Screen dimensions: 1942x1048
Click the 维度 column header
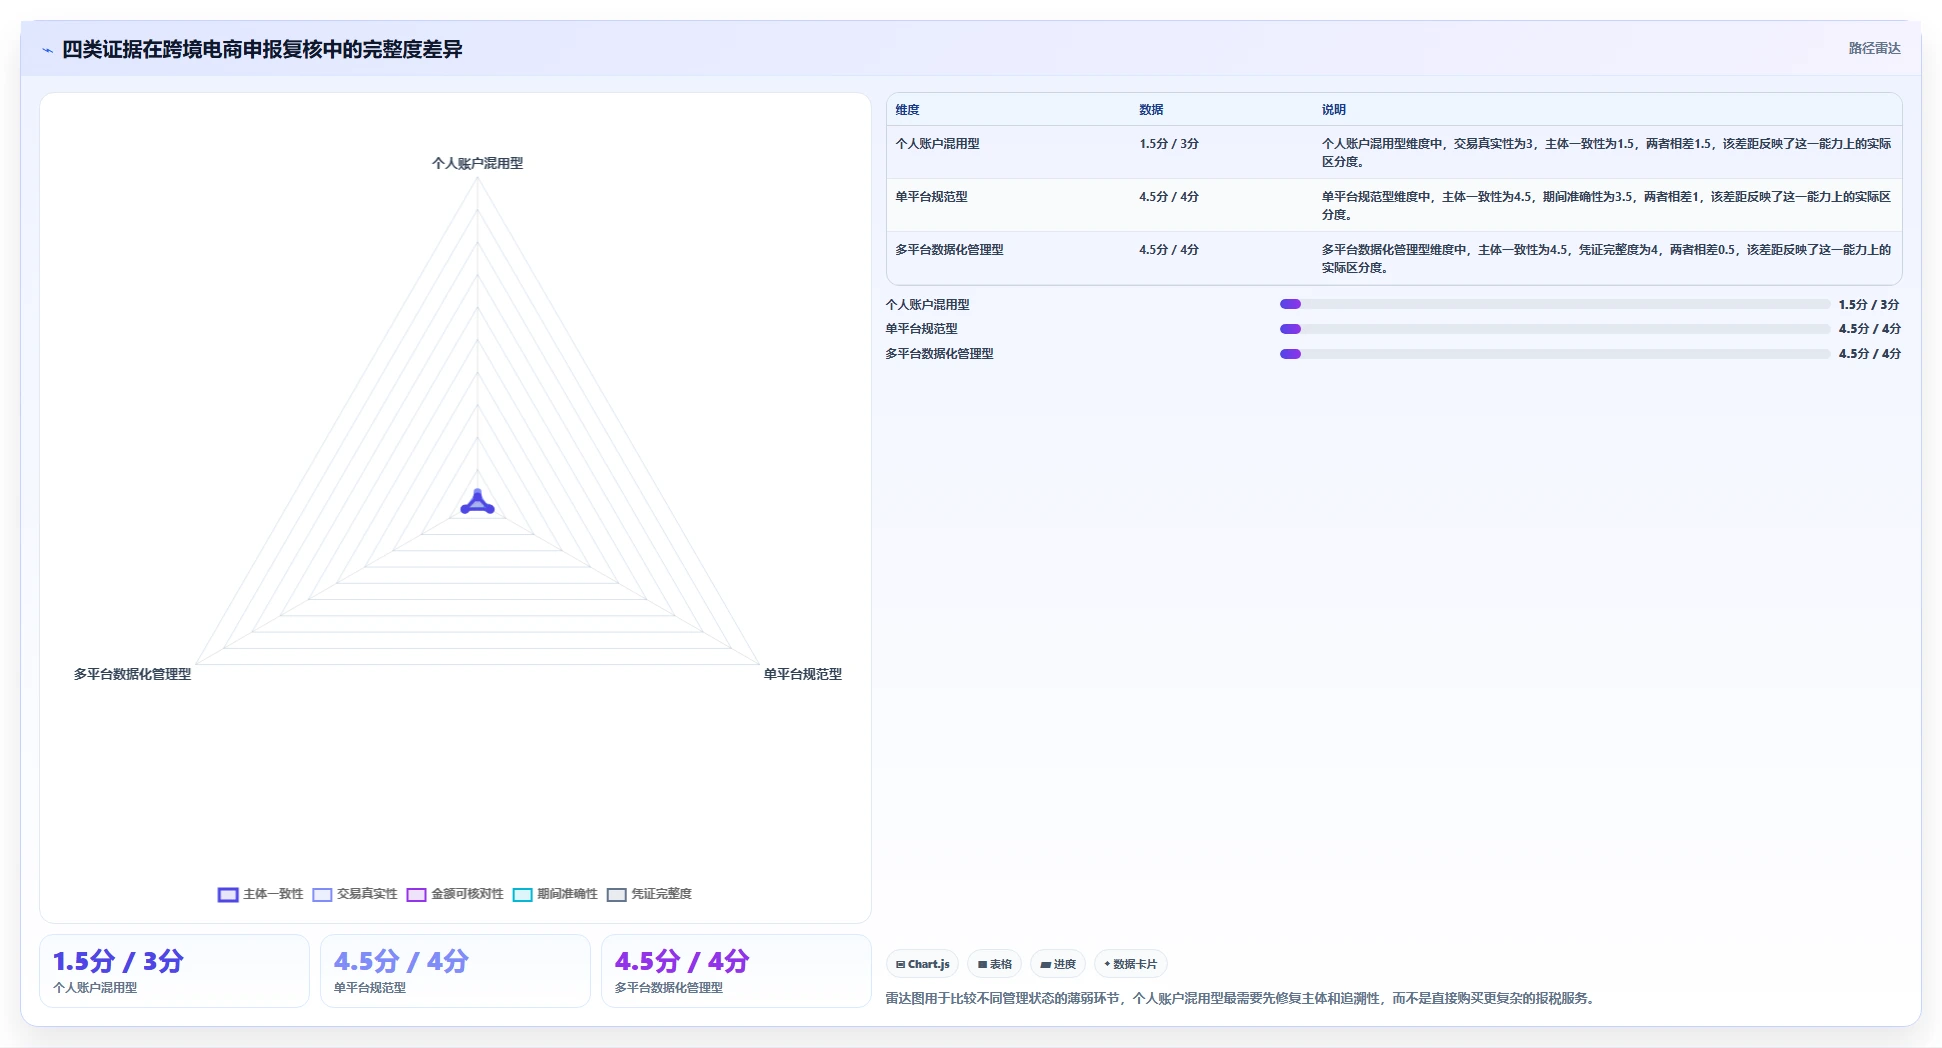pos(907,110)
